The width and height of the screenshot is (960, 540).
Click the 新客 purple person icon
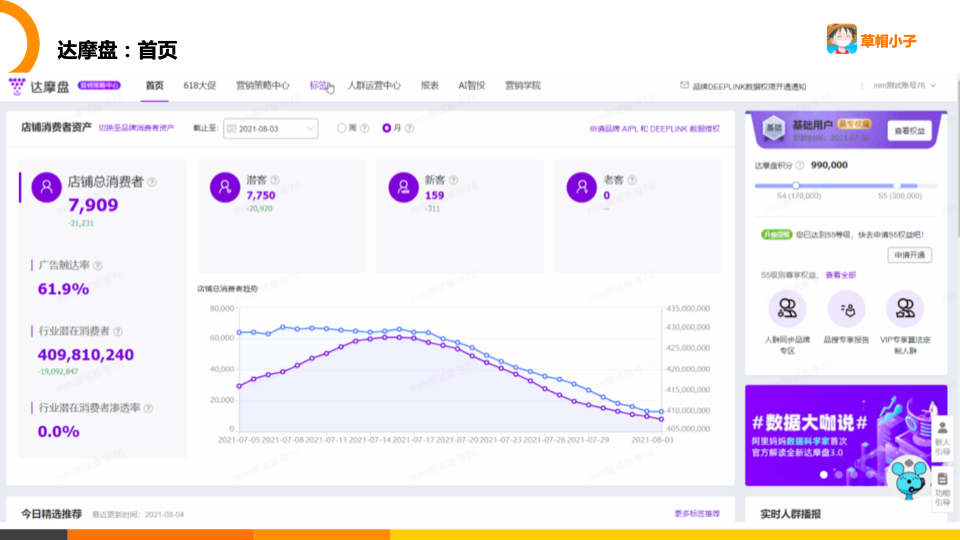point(403,187)
